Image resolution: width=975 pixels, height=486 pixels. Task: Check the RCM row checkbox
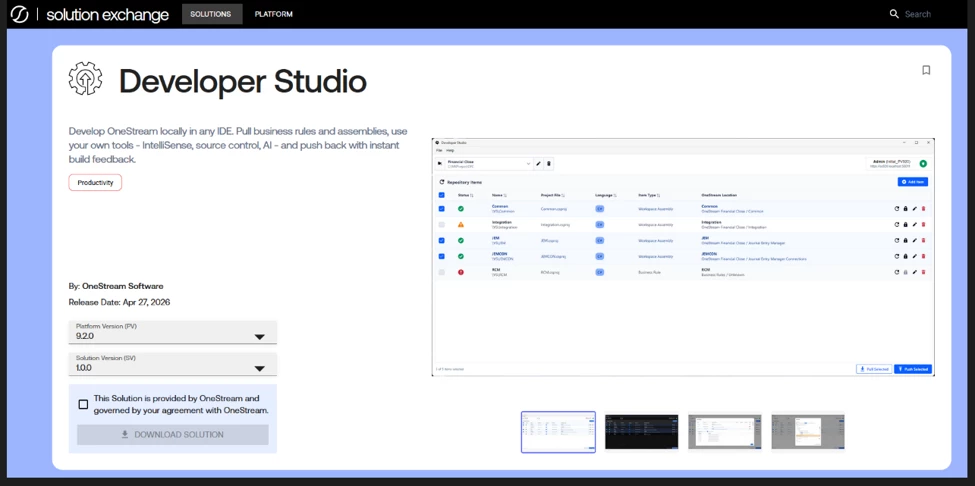click(x=441, y=272)
